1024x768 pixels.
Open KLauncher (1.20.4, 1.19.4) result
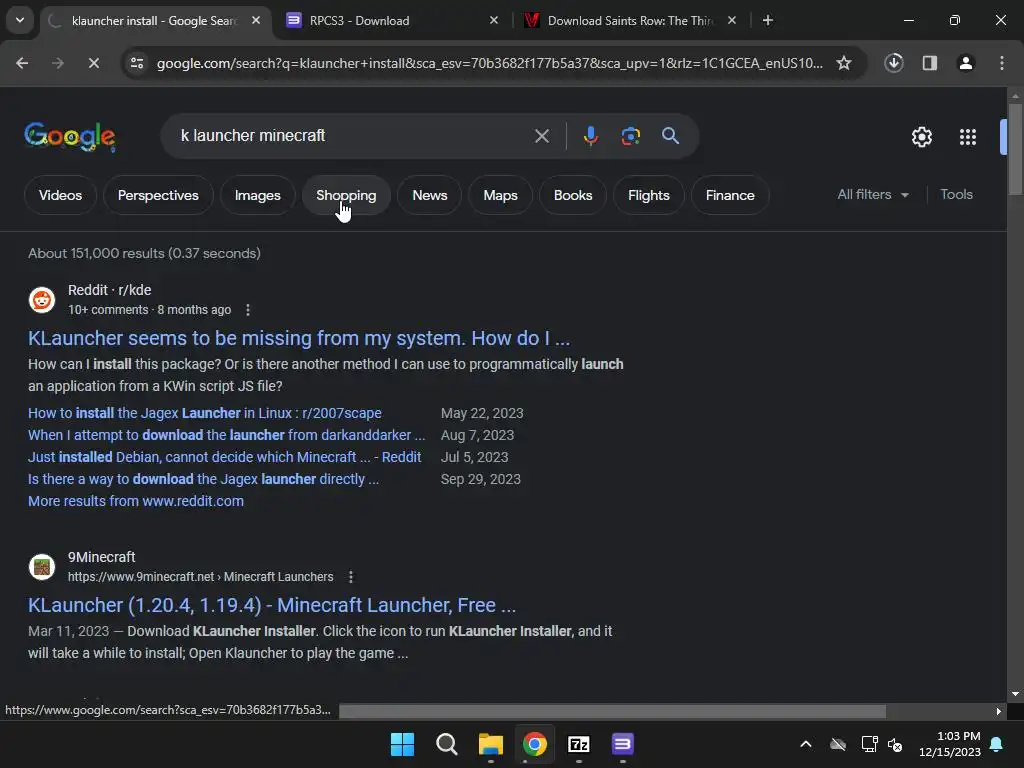(x=272, y=605)
